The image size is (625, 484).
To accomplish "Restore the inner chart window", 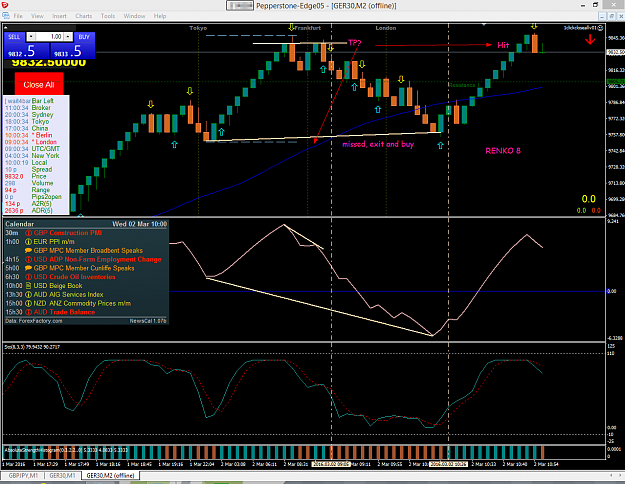I will [611, 16].
